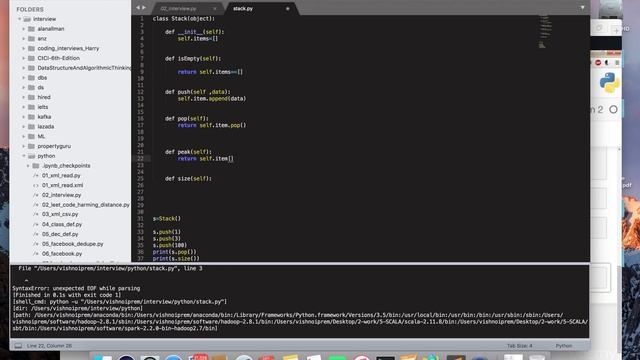Close the 02_interview.py tab
Viewport: 640px width, 360px height.
click(215, 9)
